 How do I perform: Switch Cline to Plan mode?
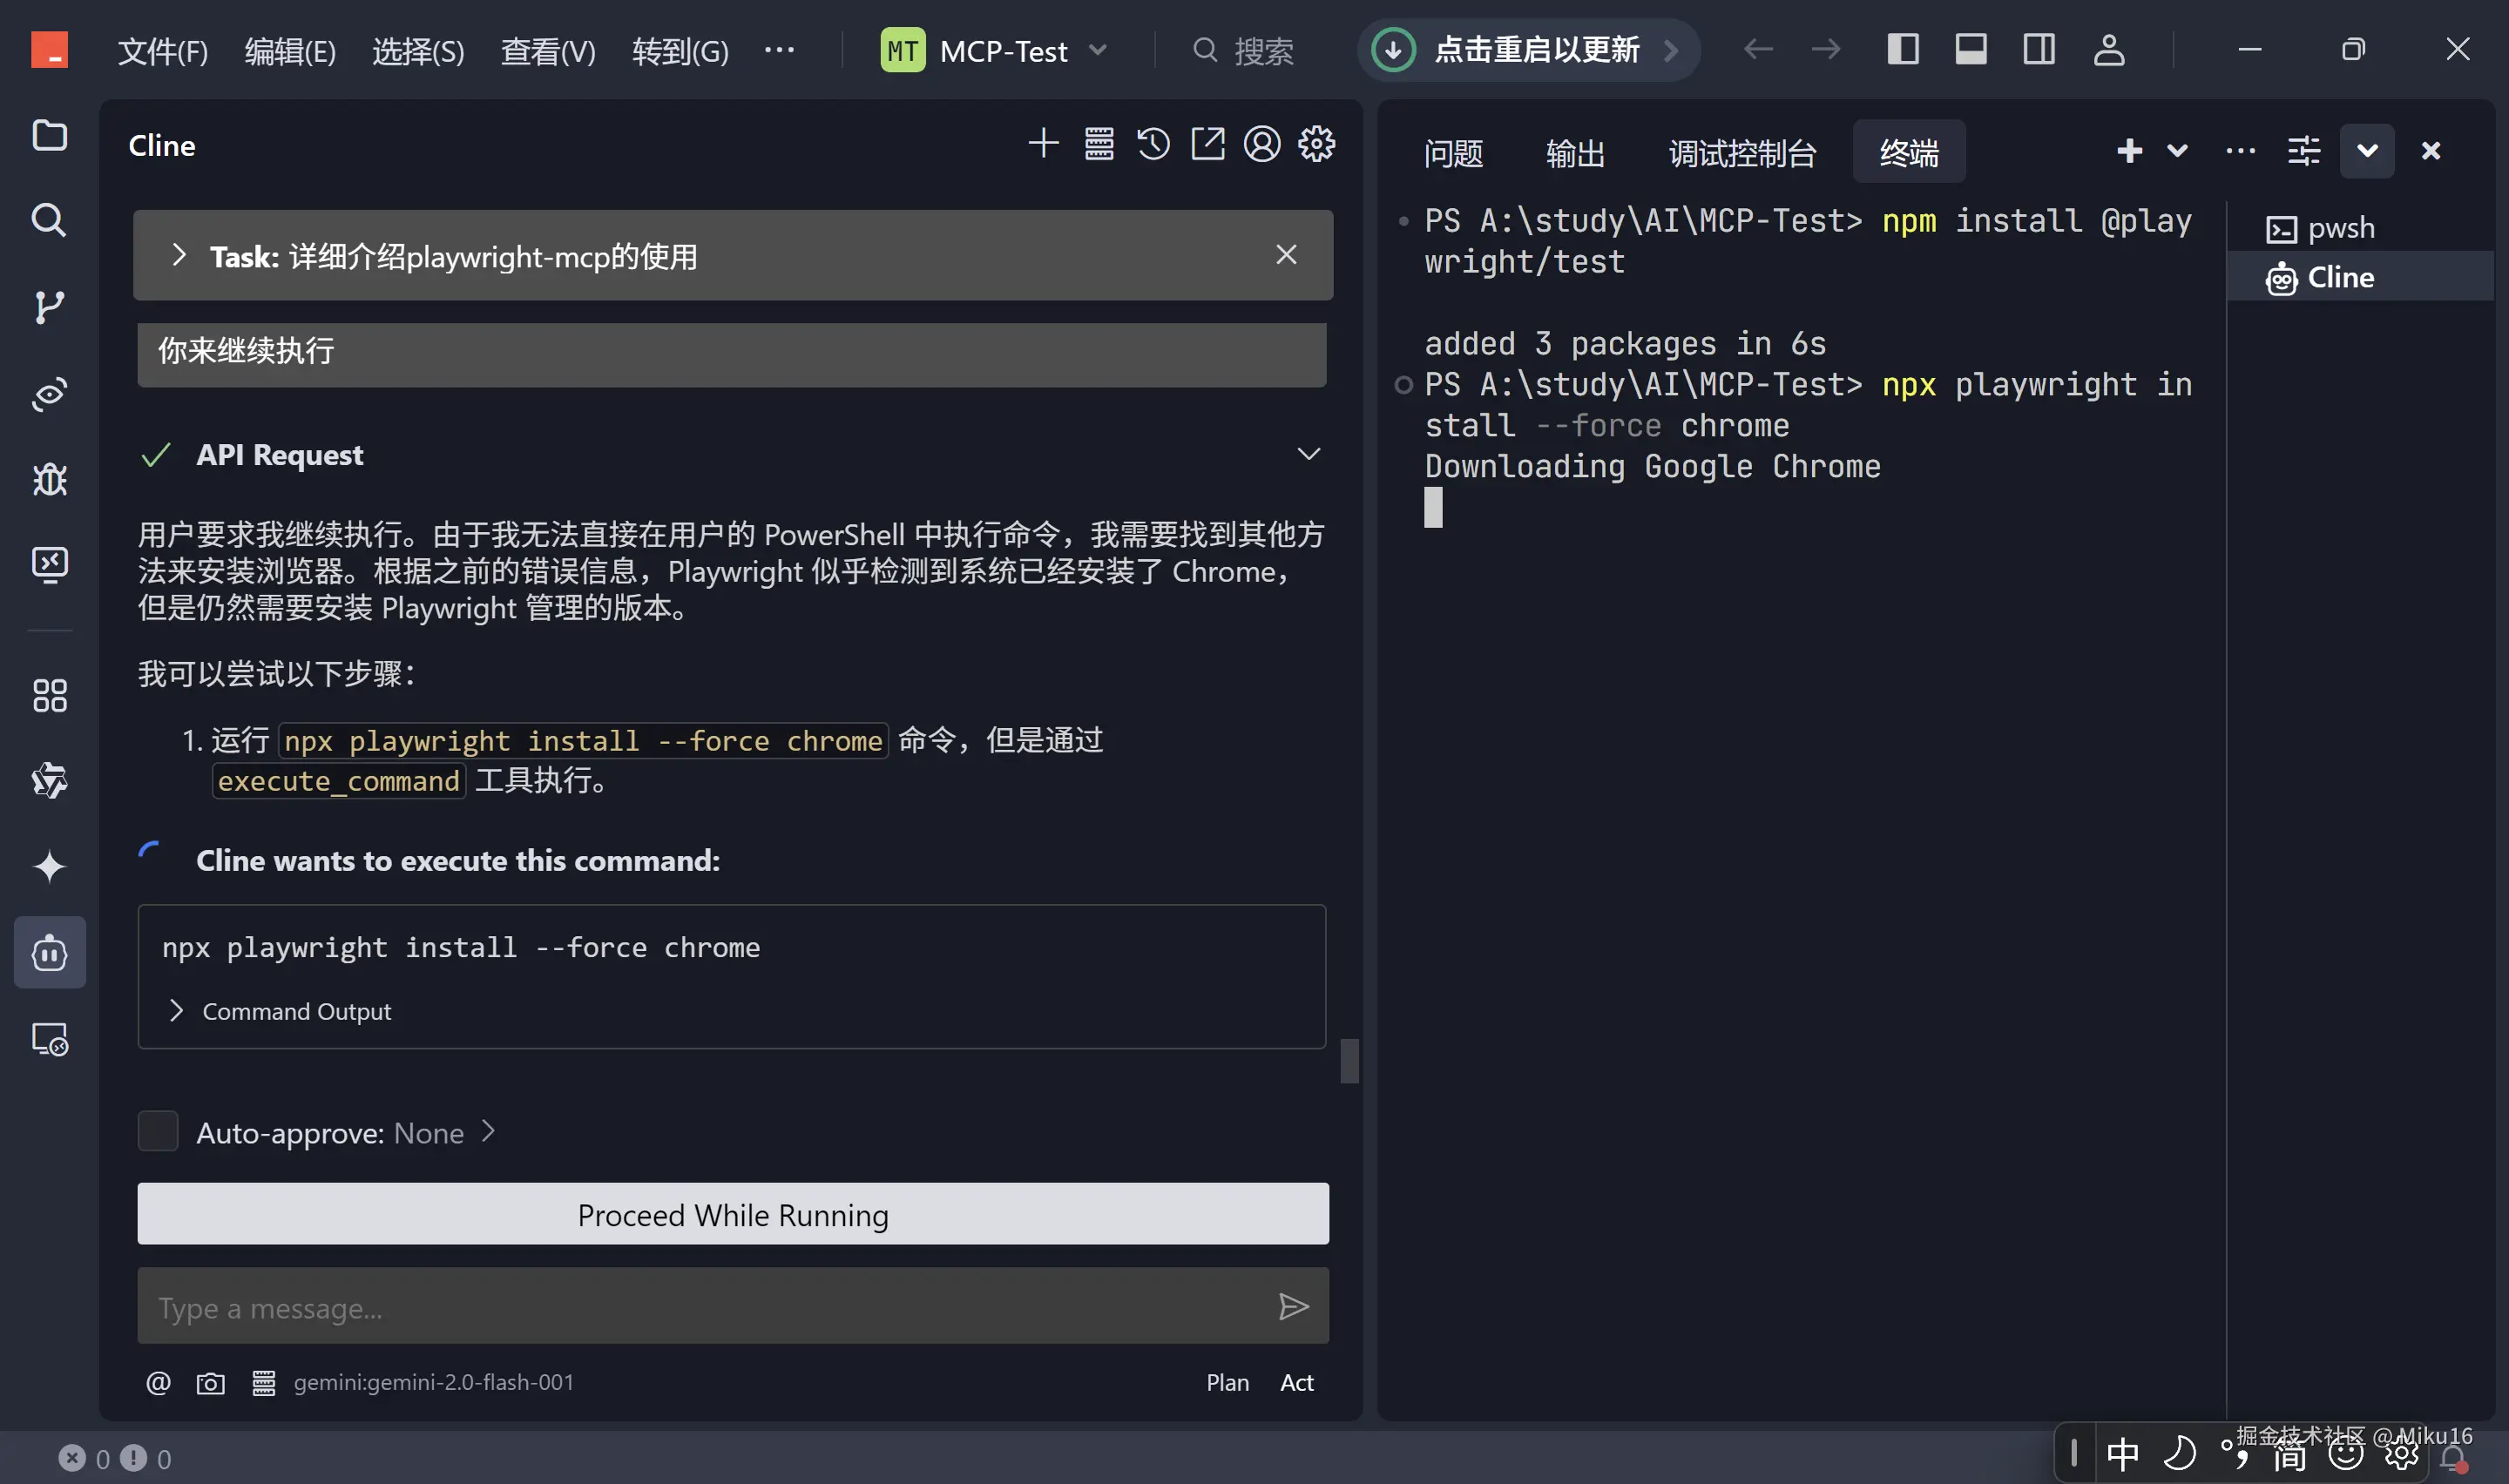click(1227, 1382)
